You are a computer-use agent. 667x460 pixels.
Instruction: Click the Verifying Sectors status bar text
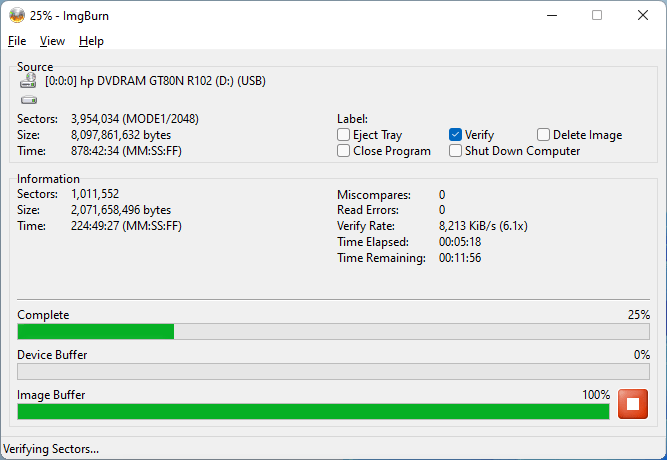(51, 449)
